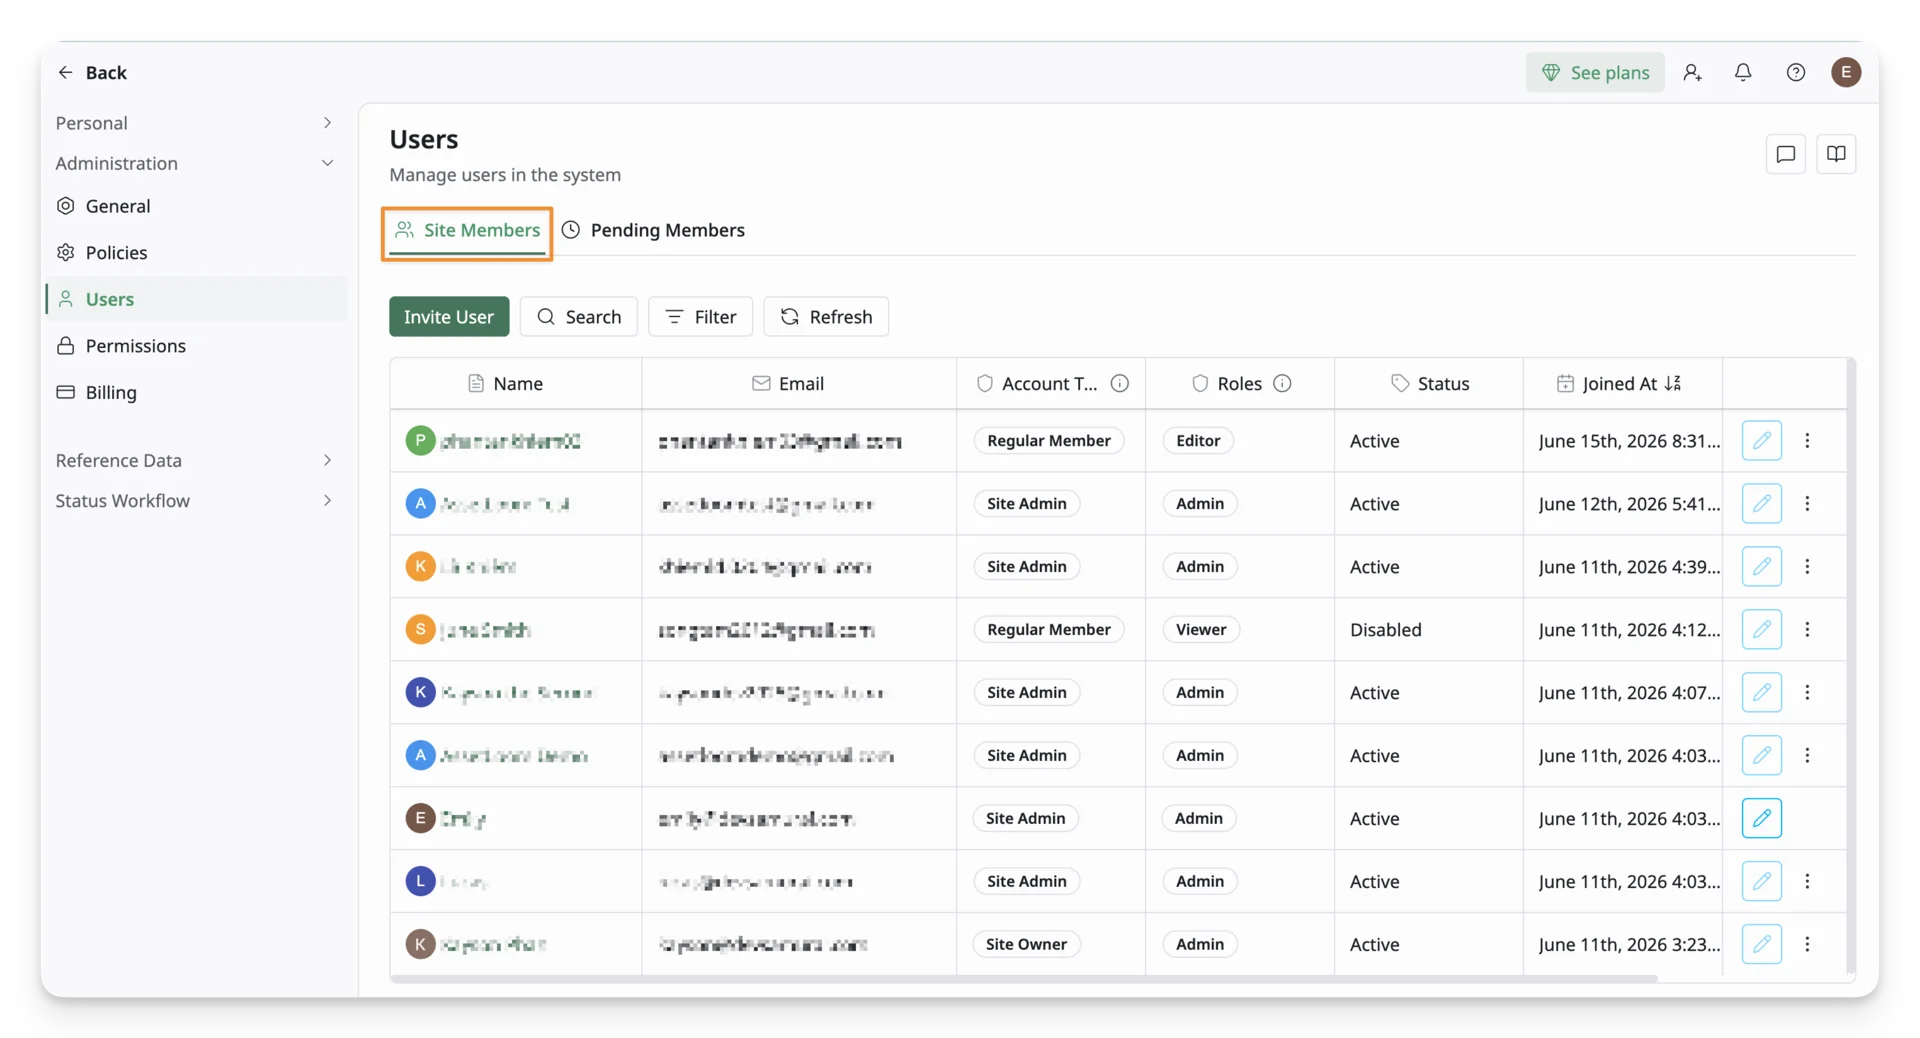Edit the user who joined June 15th
This screenshot has height=1038, width=1920.
point(1761,440)
